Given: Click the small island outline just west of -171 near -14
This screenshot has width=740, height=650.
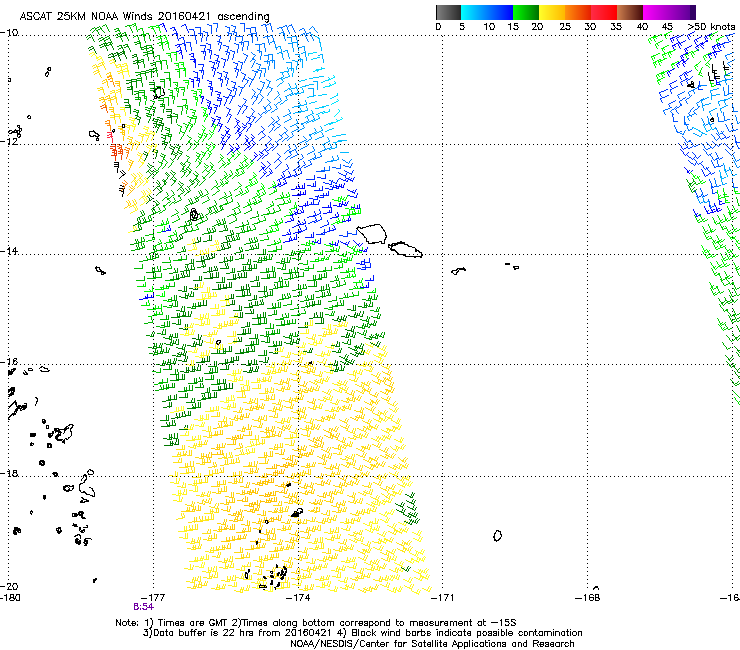Looking at the screenshot, I should (458, 271).
